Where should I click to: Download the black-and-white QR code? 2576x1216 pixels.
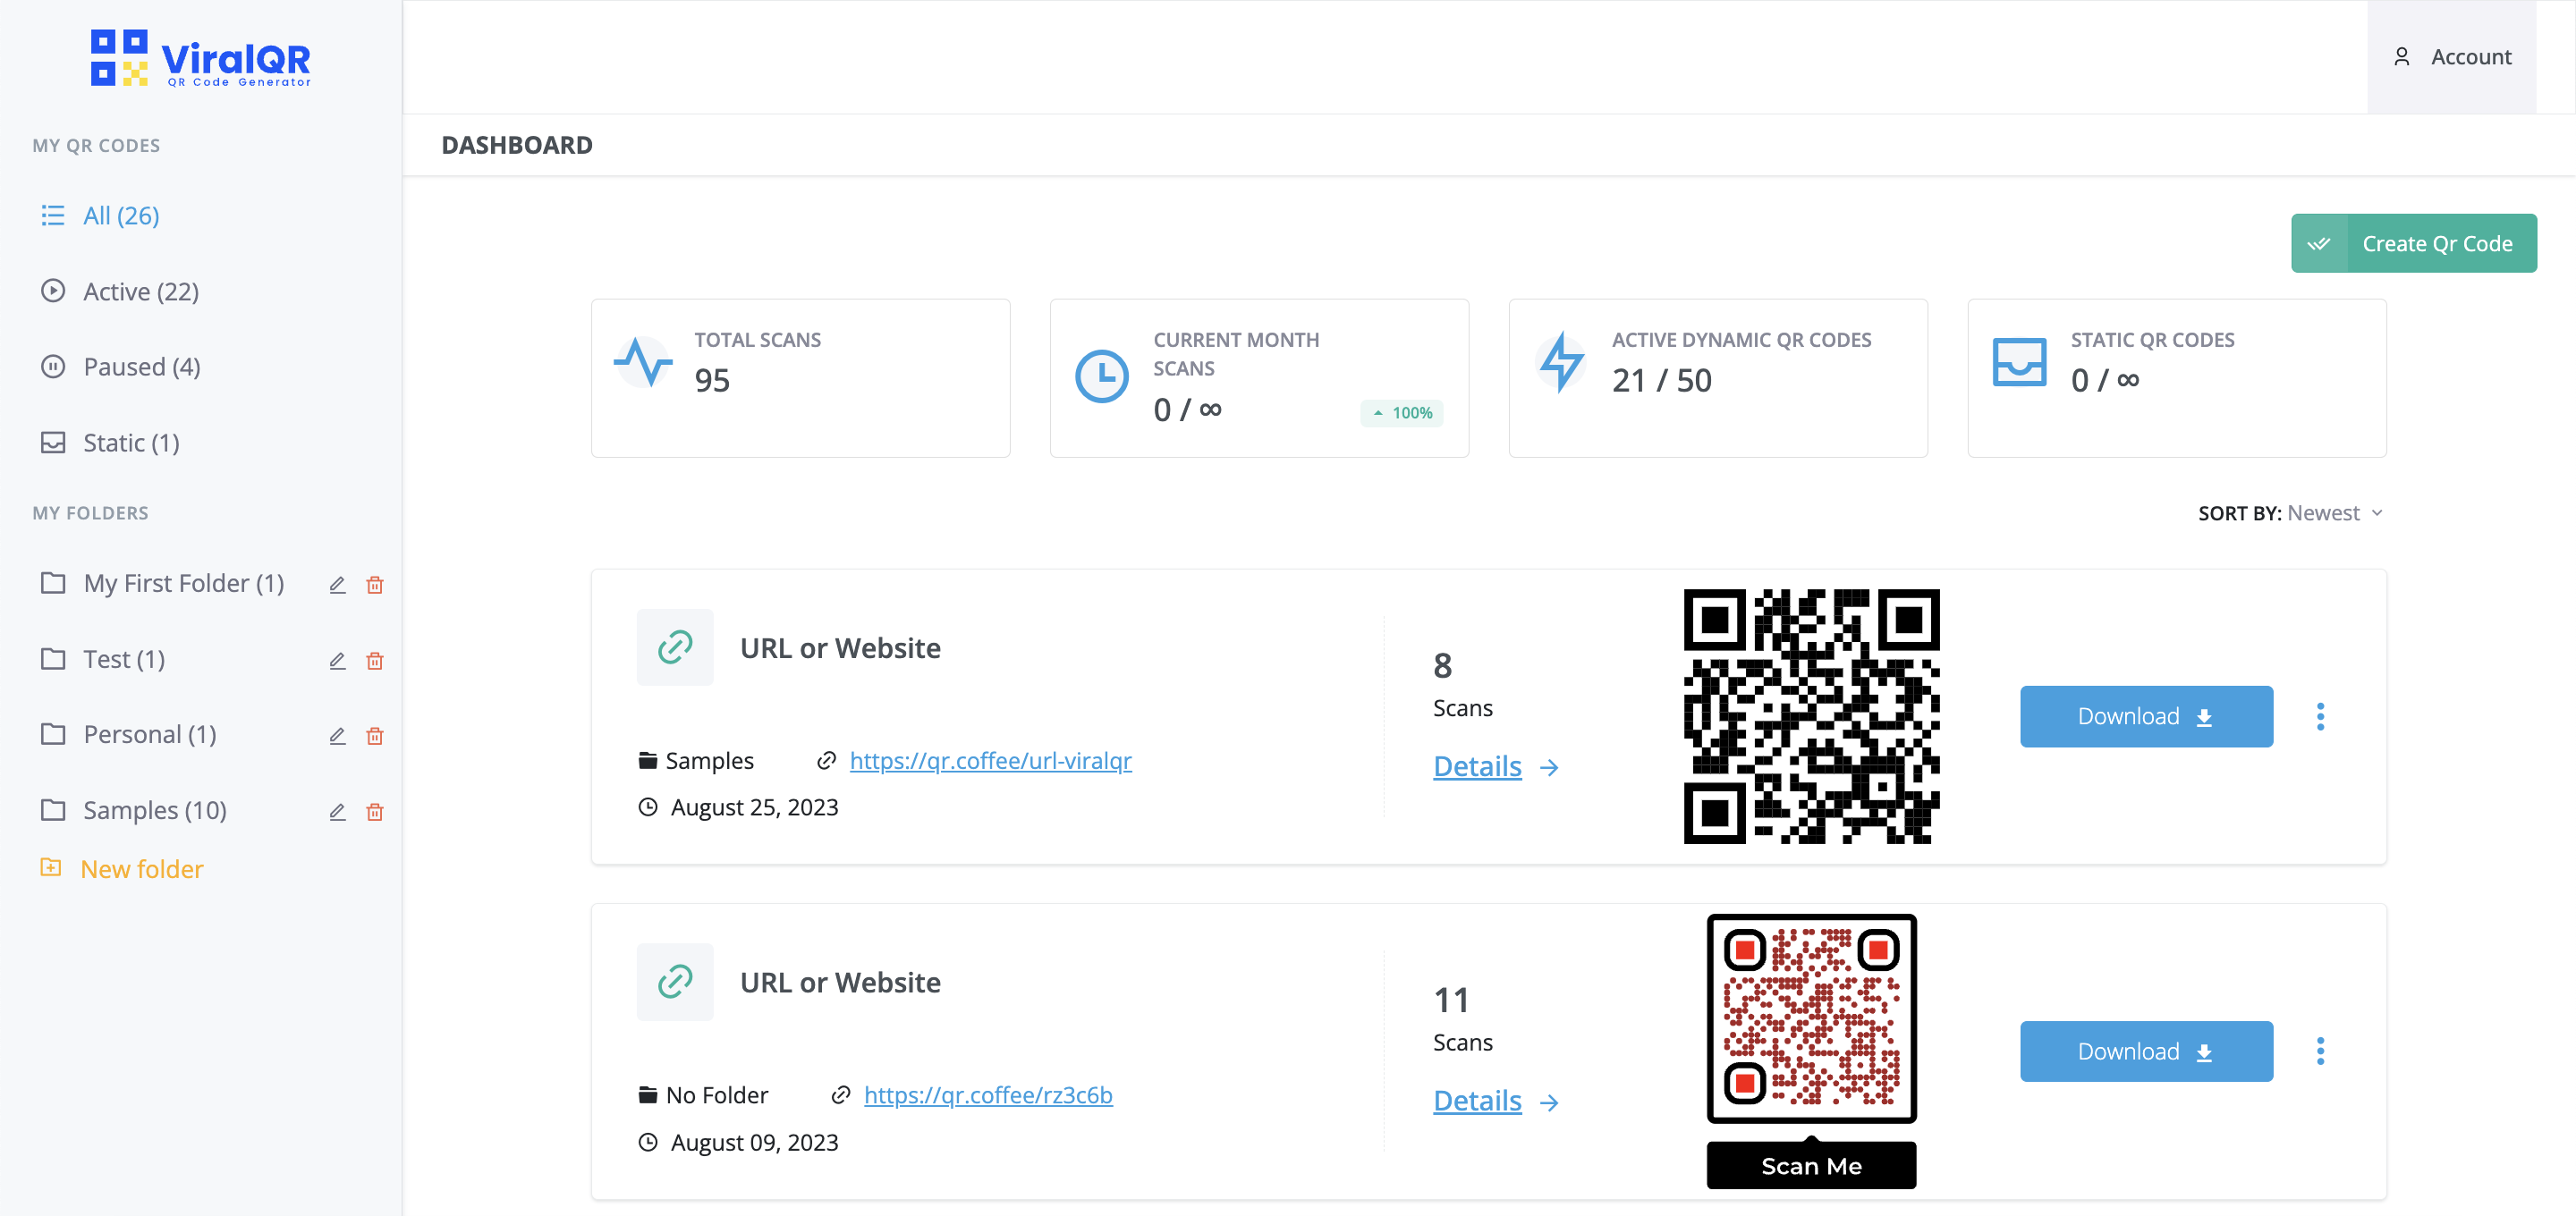(x=2145, y=716)
